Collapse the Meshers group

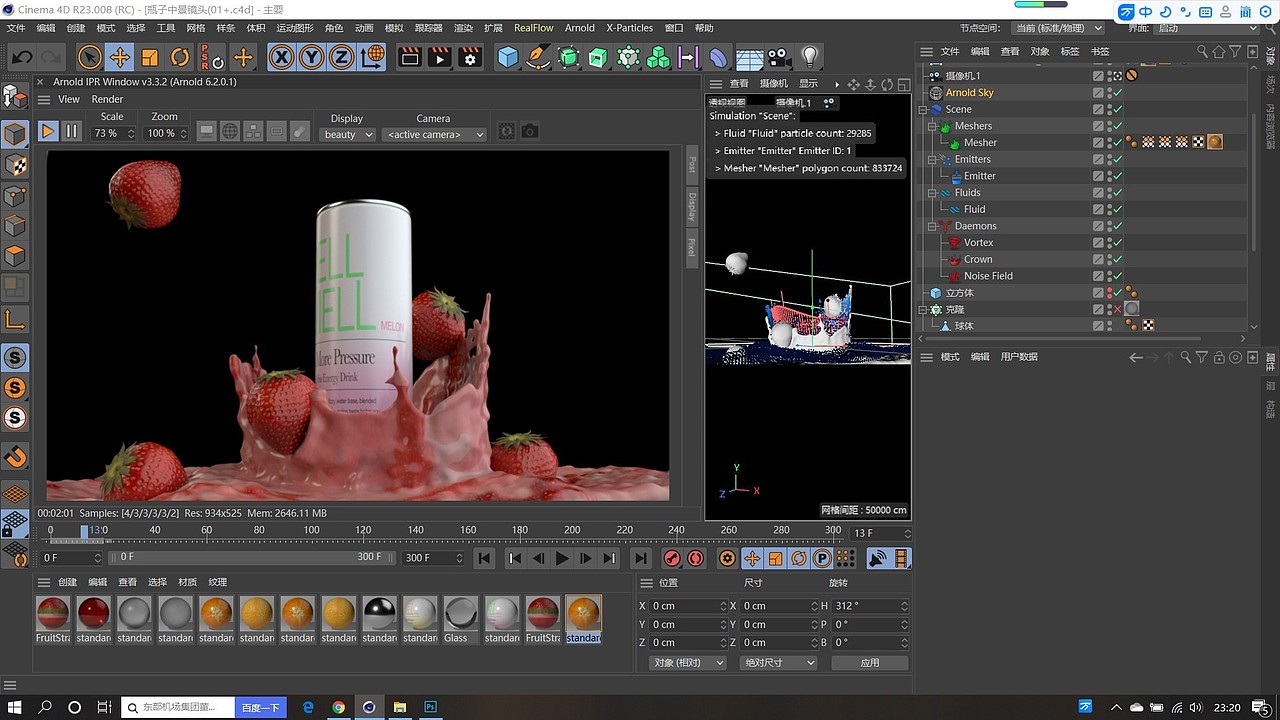tap(931, 126)
